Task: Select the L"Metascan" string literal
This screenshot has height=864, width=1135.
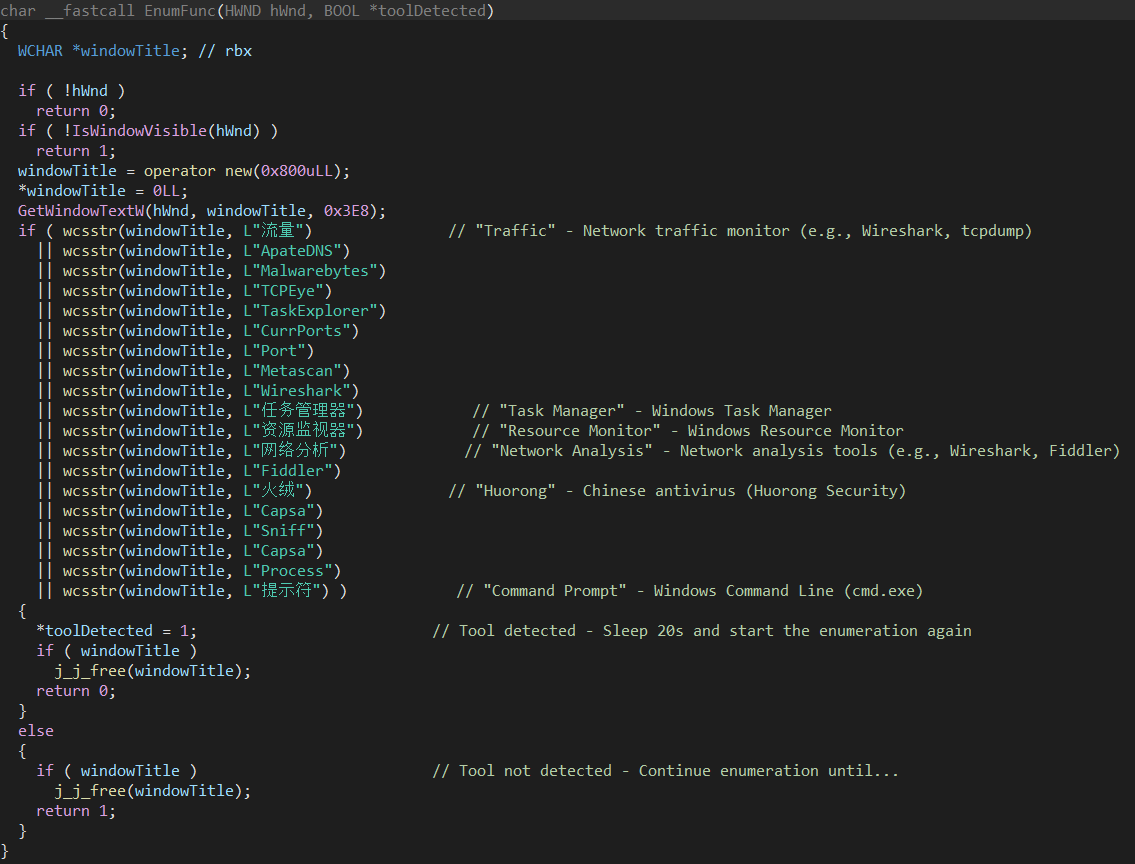Action: pyautogui.click(x=292, y=371)
